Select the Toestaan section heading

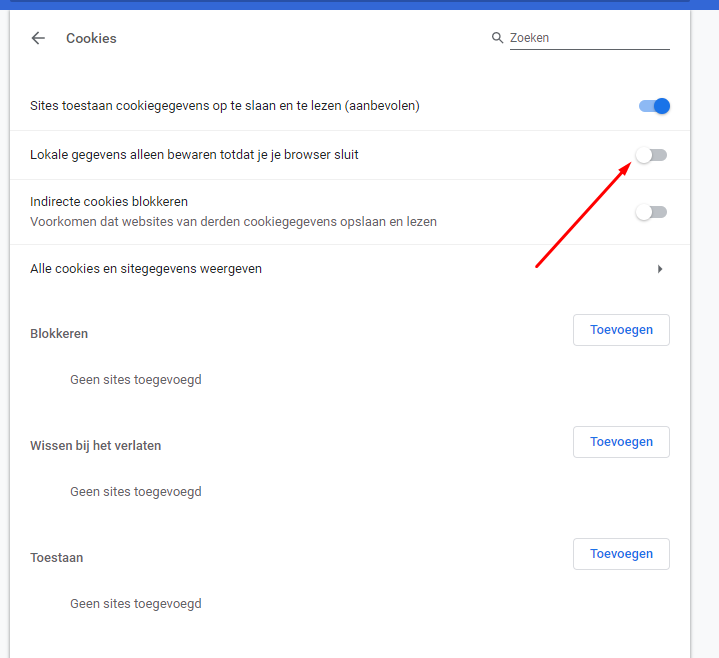tap(56, 558)
